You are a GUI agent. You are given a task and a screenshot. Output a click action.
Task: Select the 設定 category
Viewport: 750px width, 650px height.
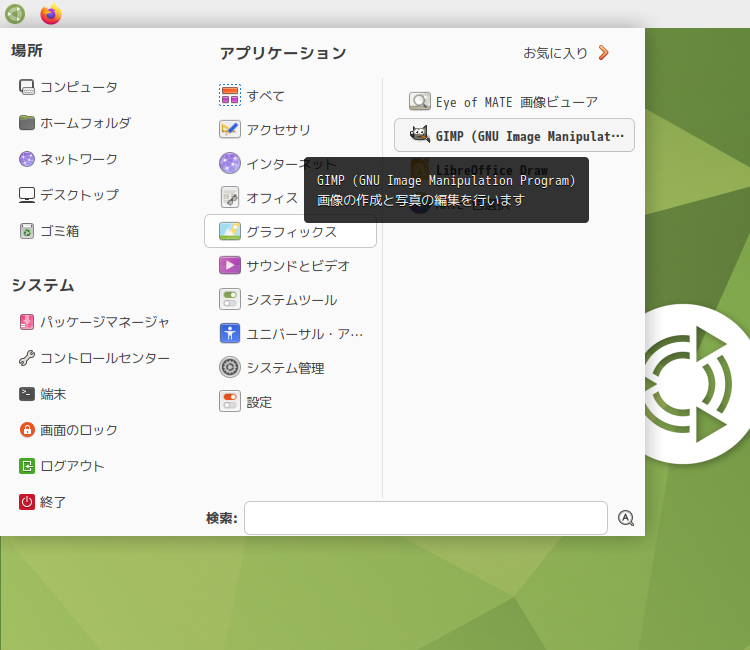click(x=290, y=402)
